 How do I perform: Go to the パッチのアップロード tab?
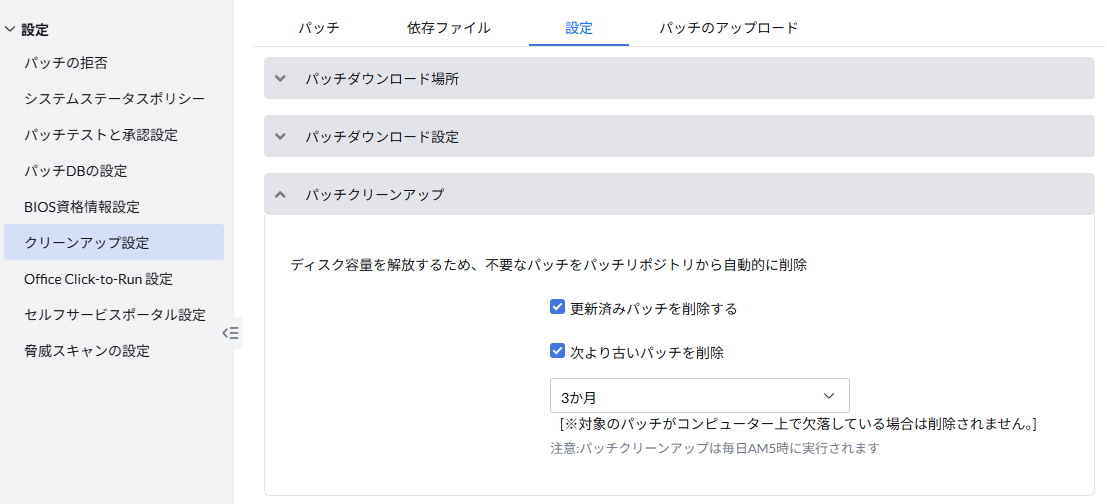(x=728, y=28)
